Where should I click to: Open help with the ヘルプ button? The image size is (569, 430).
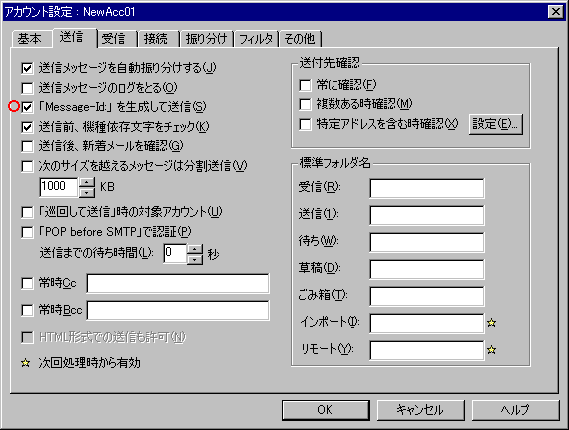pyautogui.click(x=516, y=410)
